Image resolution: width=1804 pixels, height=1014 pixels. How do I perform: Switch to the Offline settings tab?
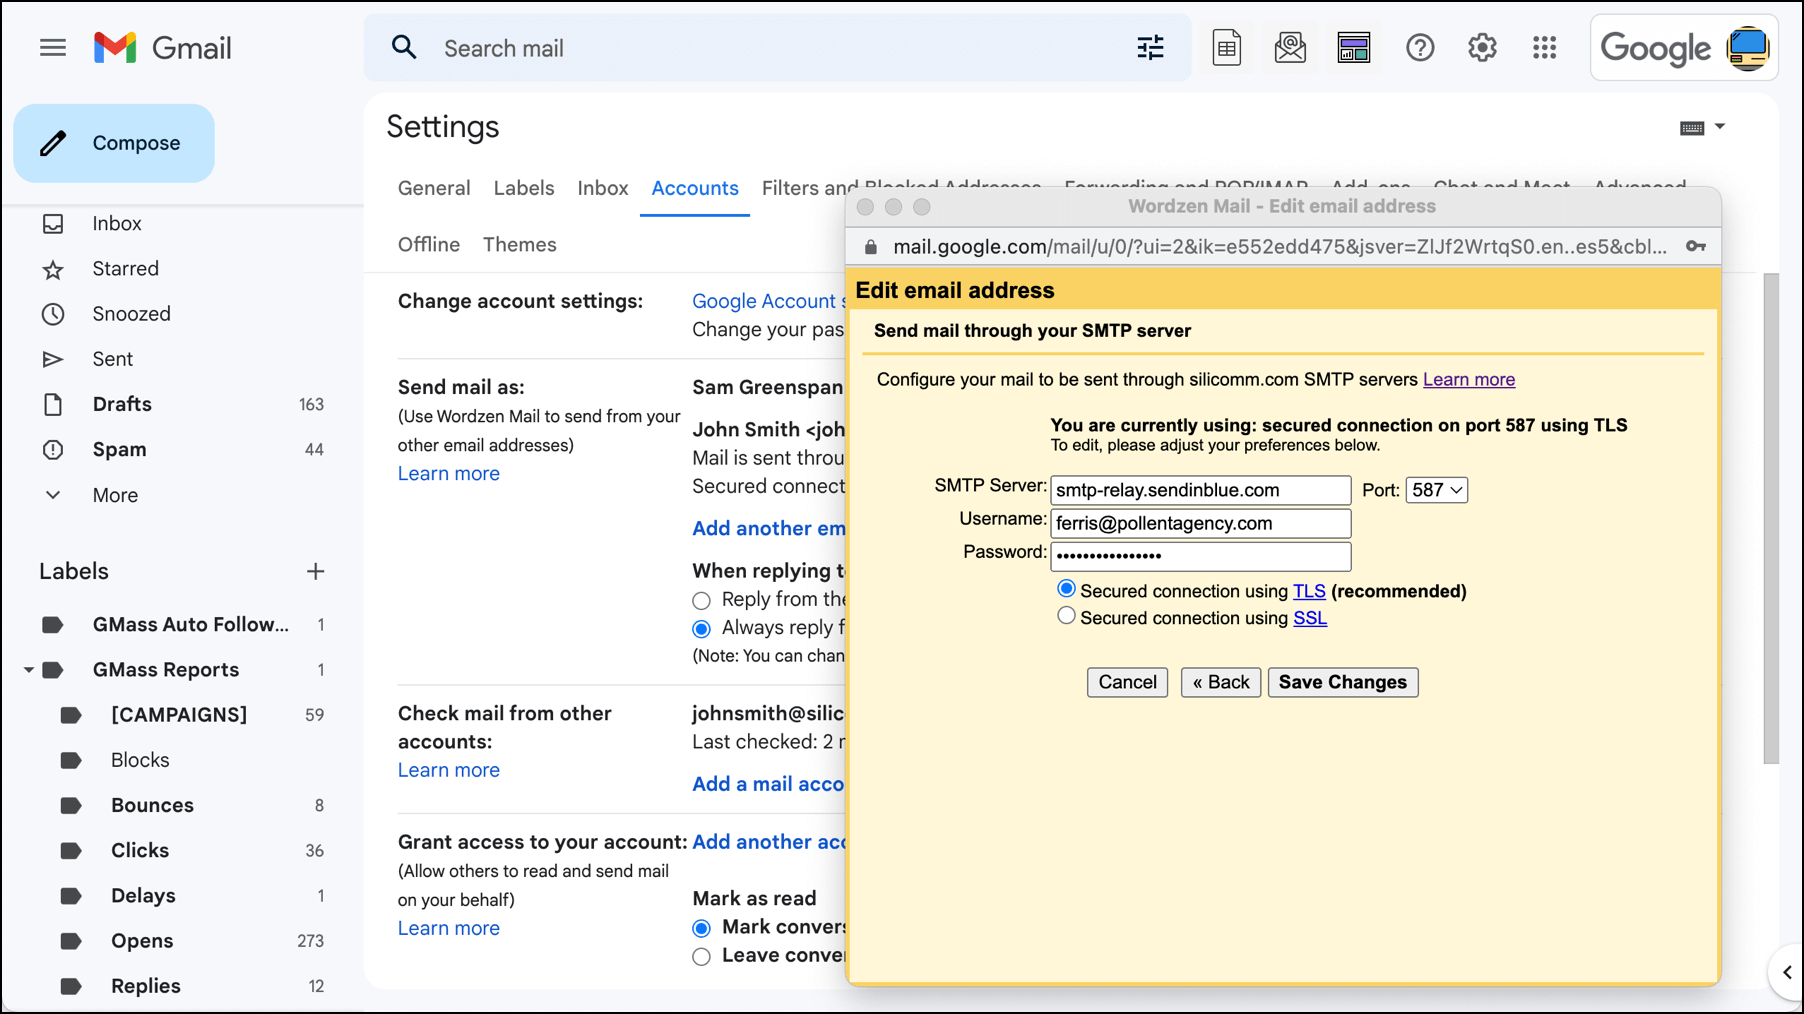point(429,245)
